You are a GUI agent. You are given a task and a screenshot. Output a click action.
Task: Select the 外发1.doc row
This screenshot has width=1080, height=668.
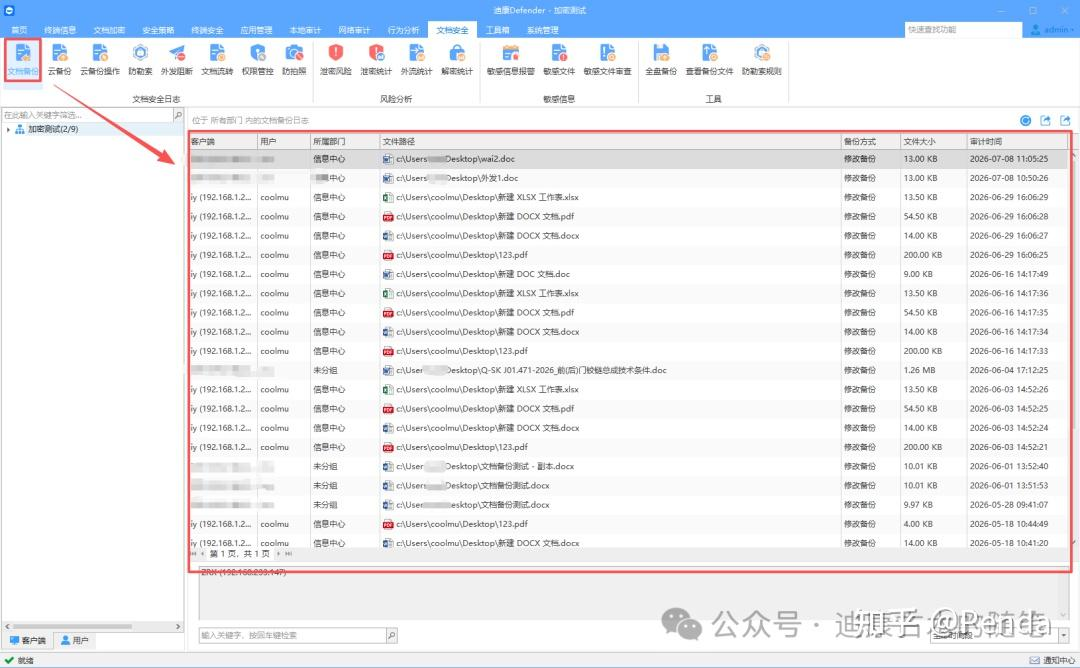point(629,178)
